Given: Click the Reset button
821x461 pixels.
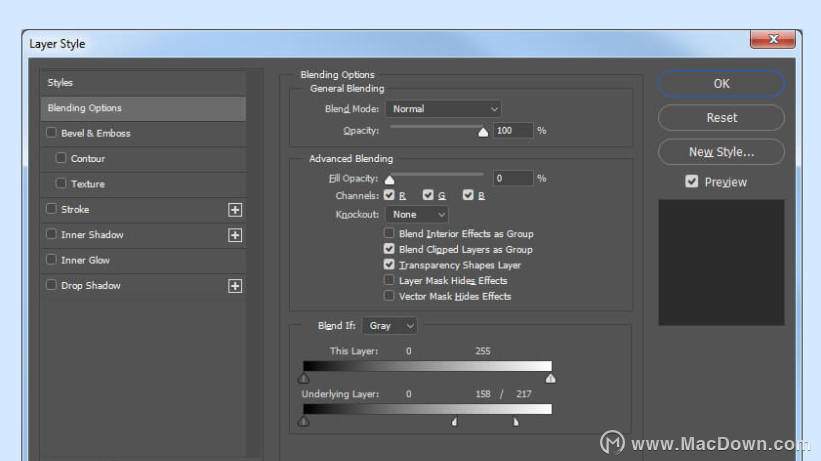Looking at the screenshot, I should (721, 118).
